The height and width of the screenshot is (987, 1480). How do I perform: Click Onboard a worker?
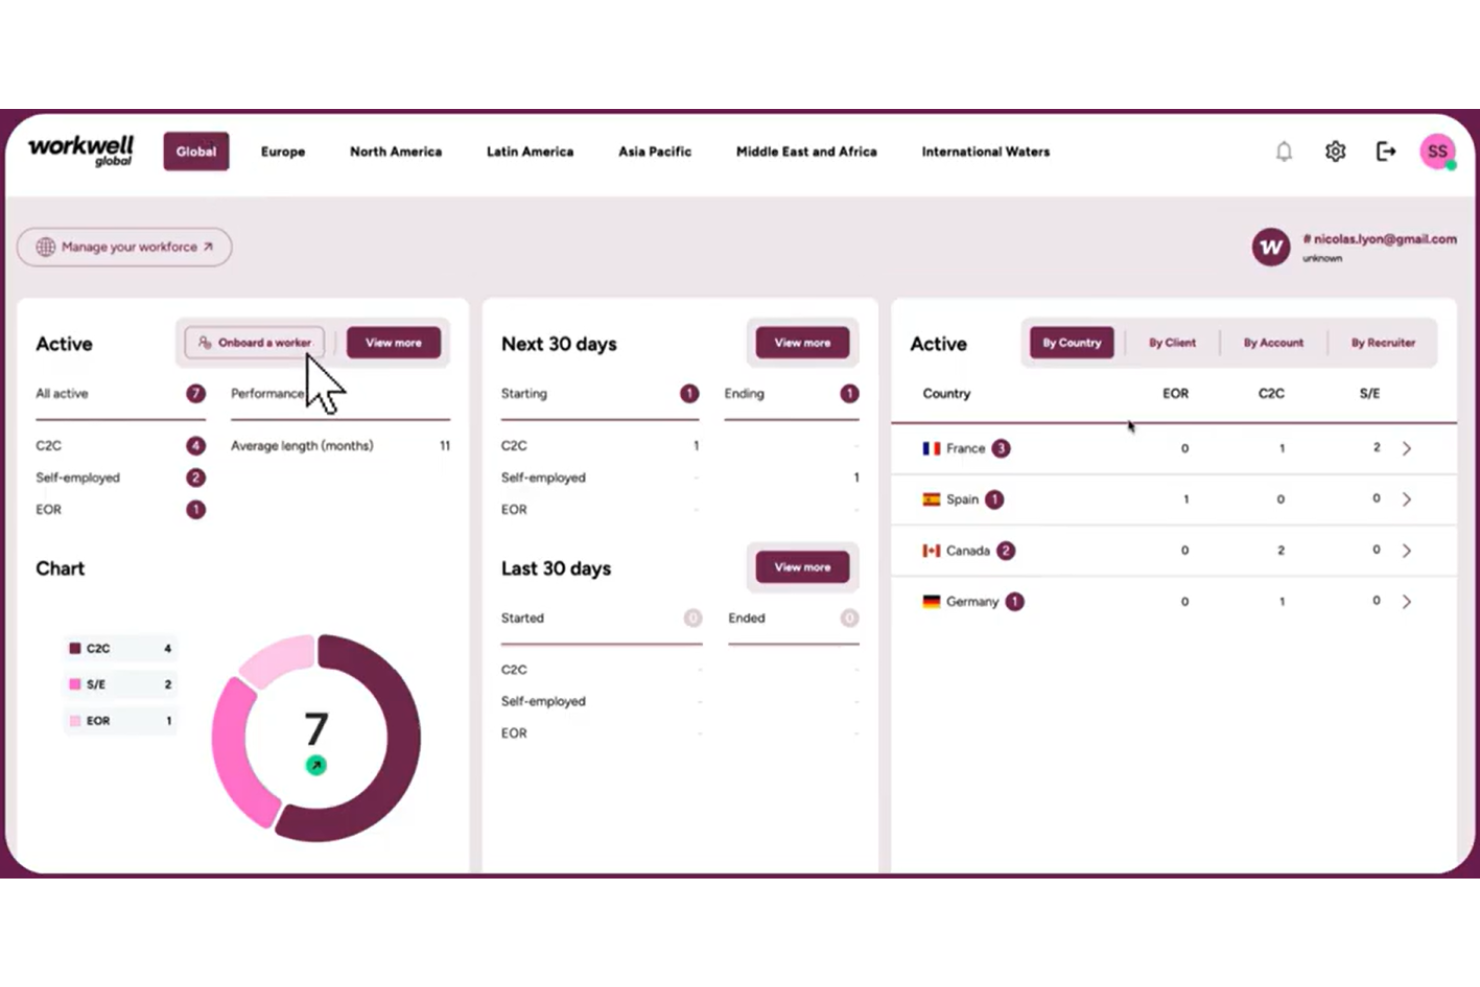click(253, 342)
